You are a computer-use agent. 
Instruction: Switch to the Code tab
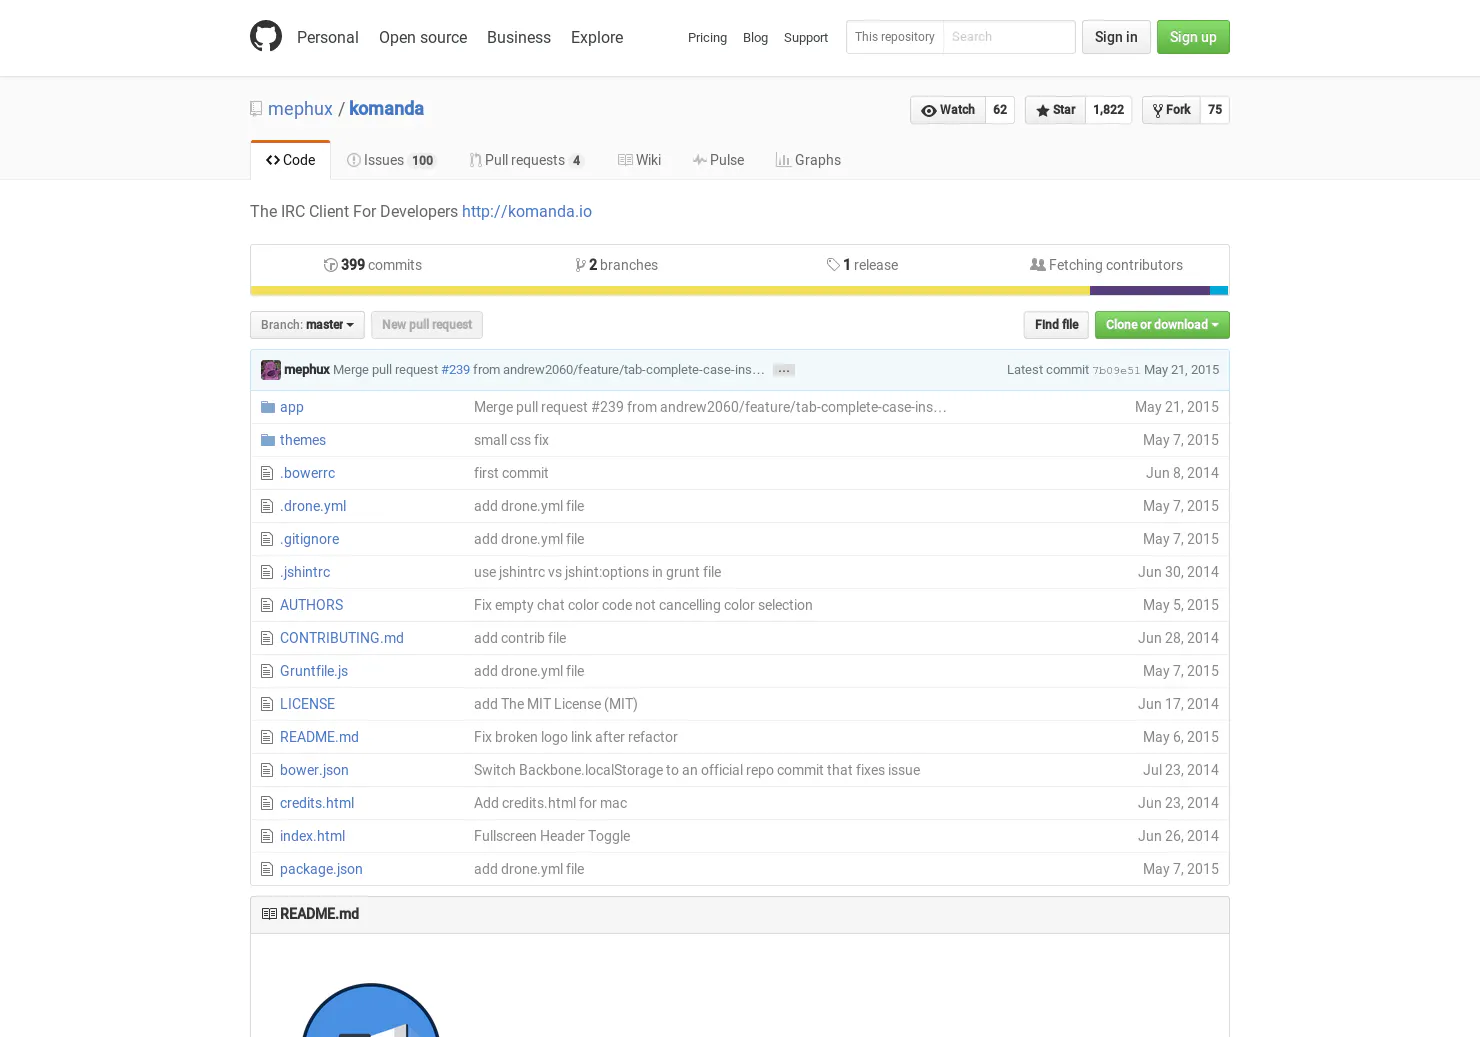click(x=290, y=160)
